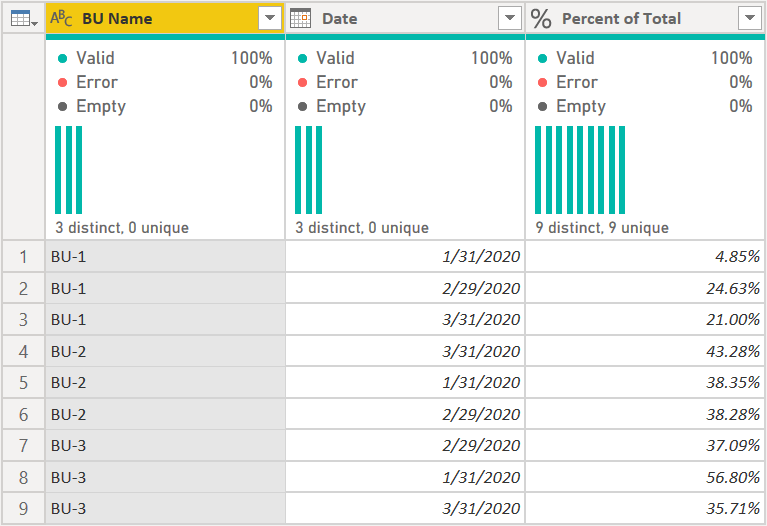Viewport: 767px width, 526px height.
Task: Click '9 distinct, 9 unique' text
Action: [602, 228]
